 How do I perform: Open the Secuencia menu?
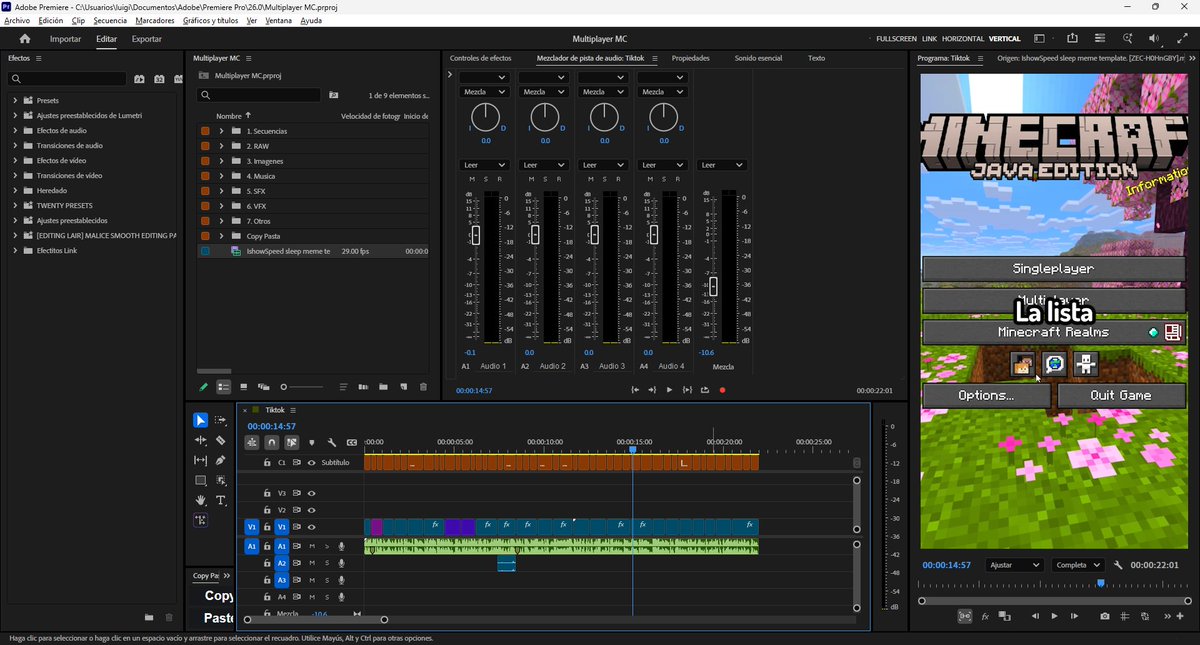110,20
